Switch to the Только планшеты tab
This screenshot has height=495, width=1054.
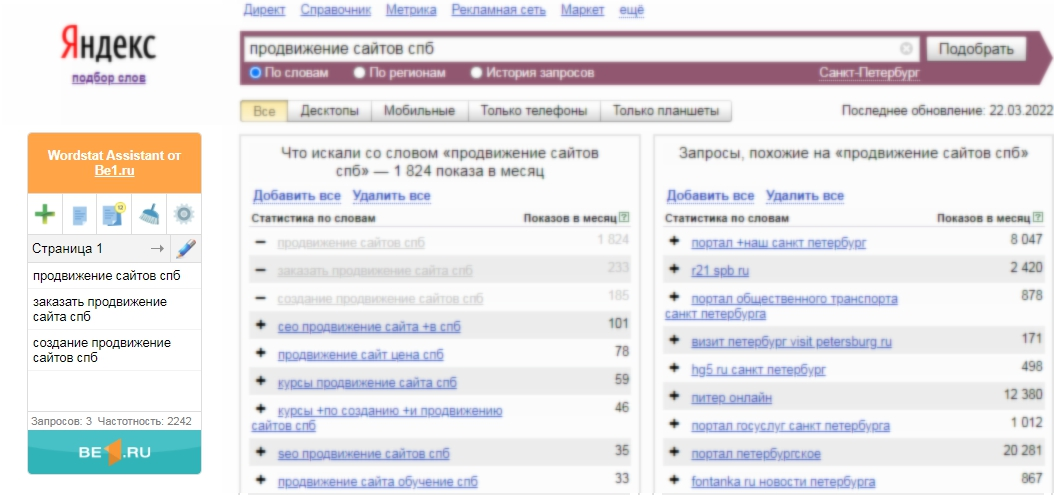665,111
